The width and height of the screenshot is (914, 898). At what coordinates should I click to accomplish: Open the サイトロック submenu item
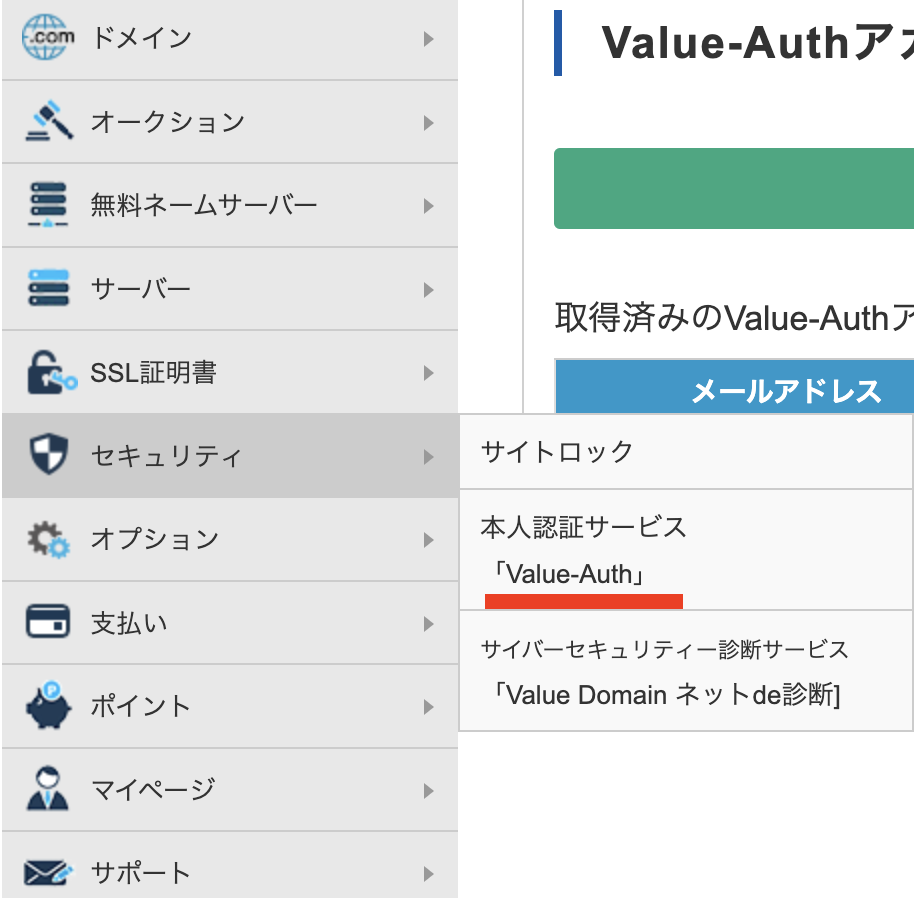[x=557, y=452]
